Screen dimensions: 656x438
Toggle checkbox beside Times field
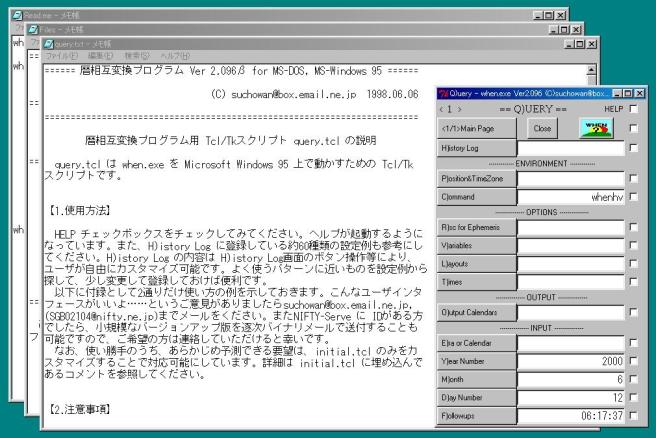pyautogui.click(x=633, y=282)
